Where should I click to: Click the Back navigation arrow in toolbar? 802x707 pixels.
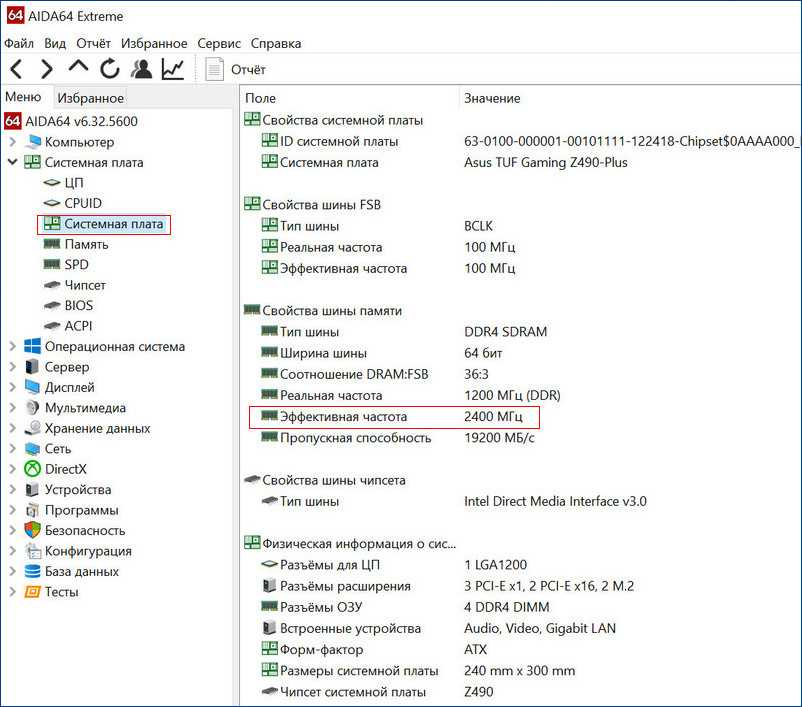point(16,69)
